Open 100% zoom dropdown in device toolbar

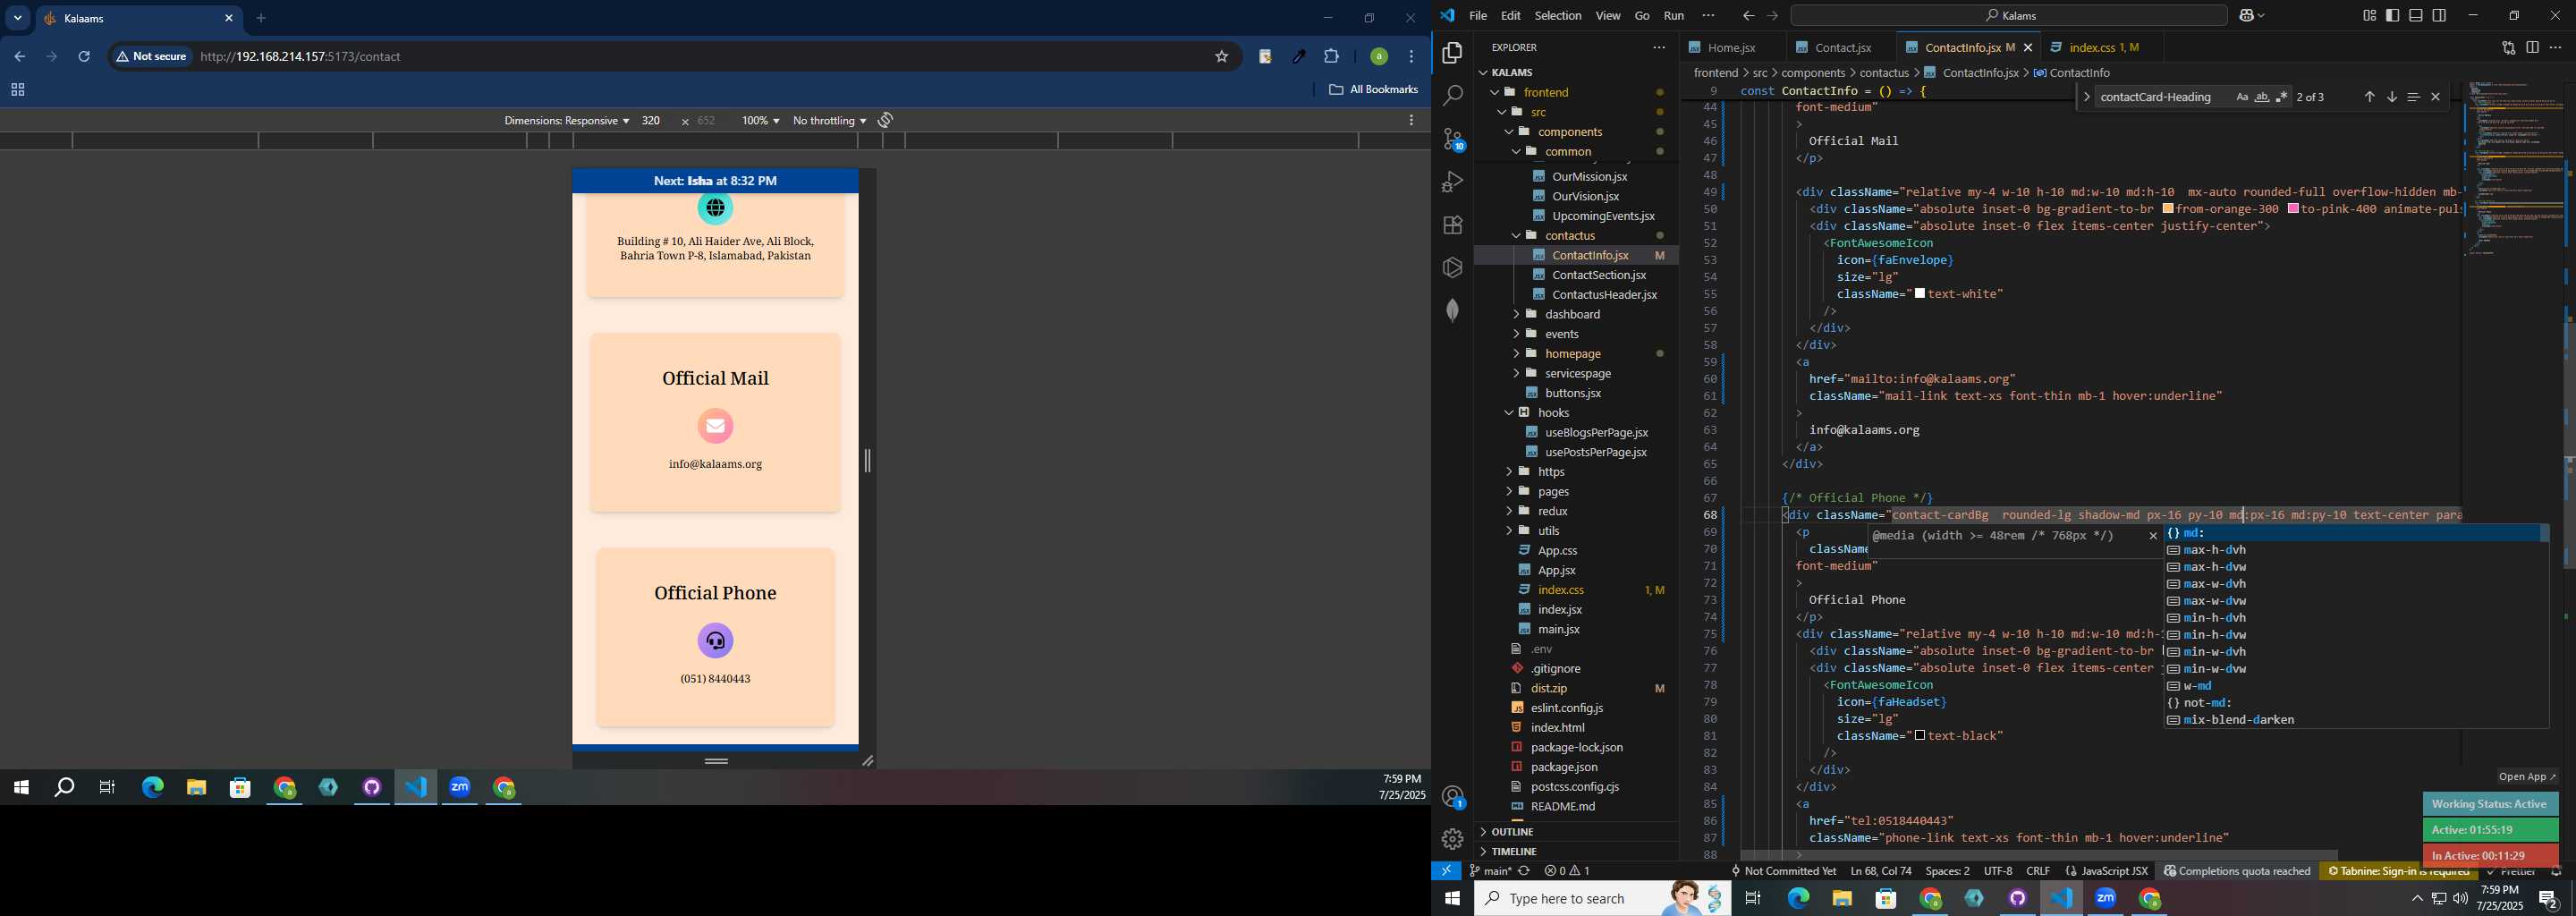click(x=760, y=121)
